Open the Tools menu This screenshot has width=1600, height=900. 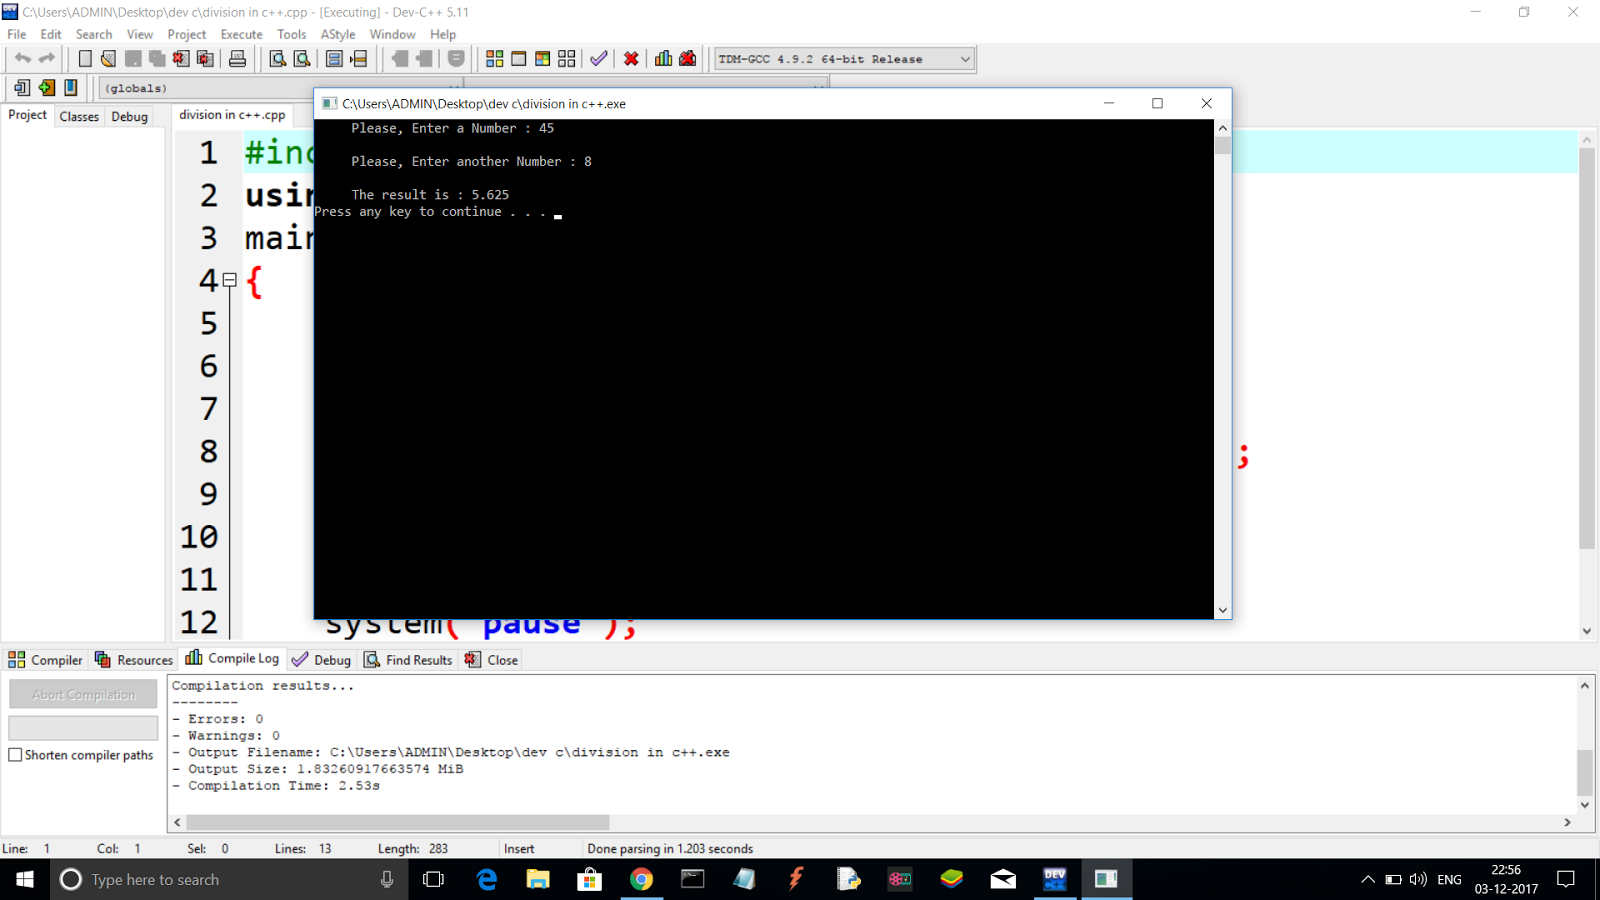pos(291,34)
